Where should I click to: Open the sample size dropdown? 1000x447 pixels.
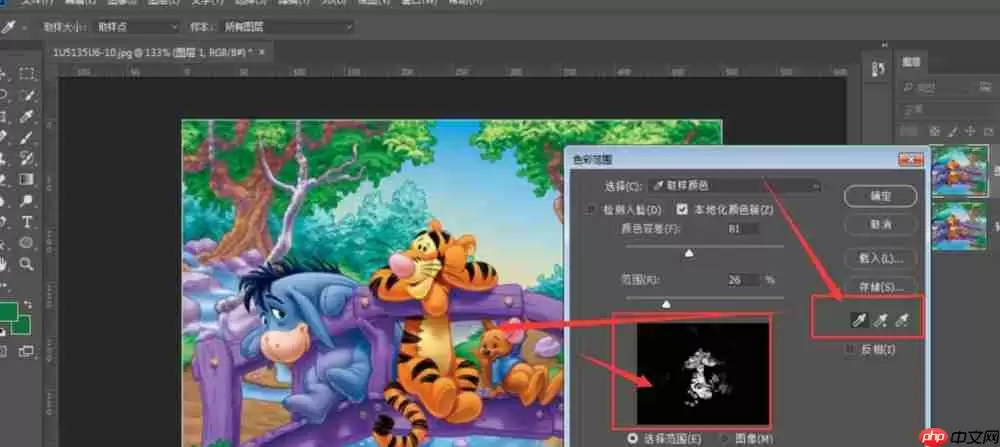point(136,27)
